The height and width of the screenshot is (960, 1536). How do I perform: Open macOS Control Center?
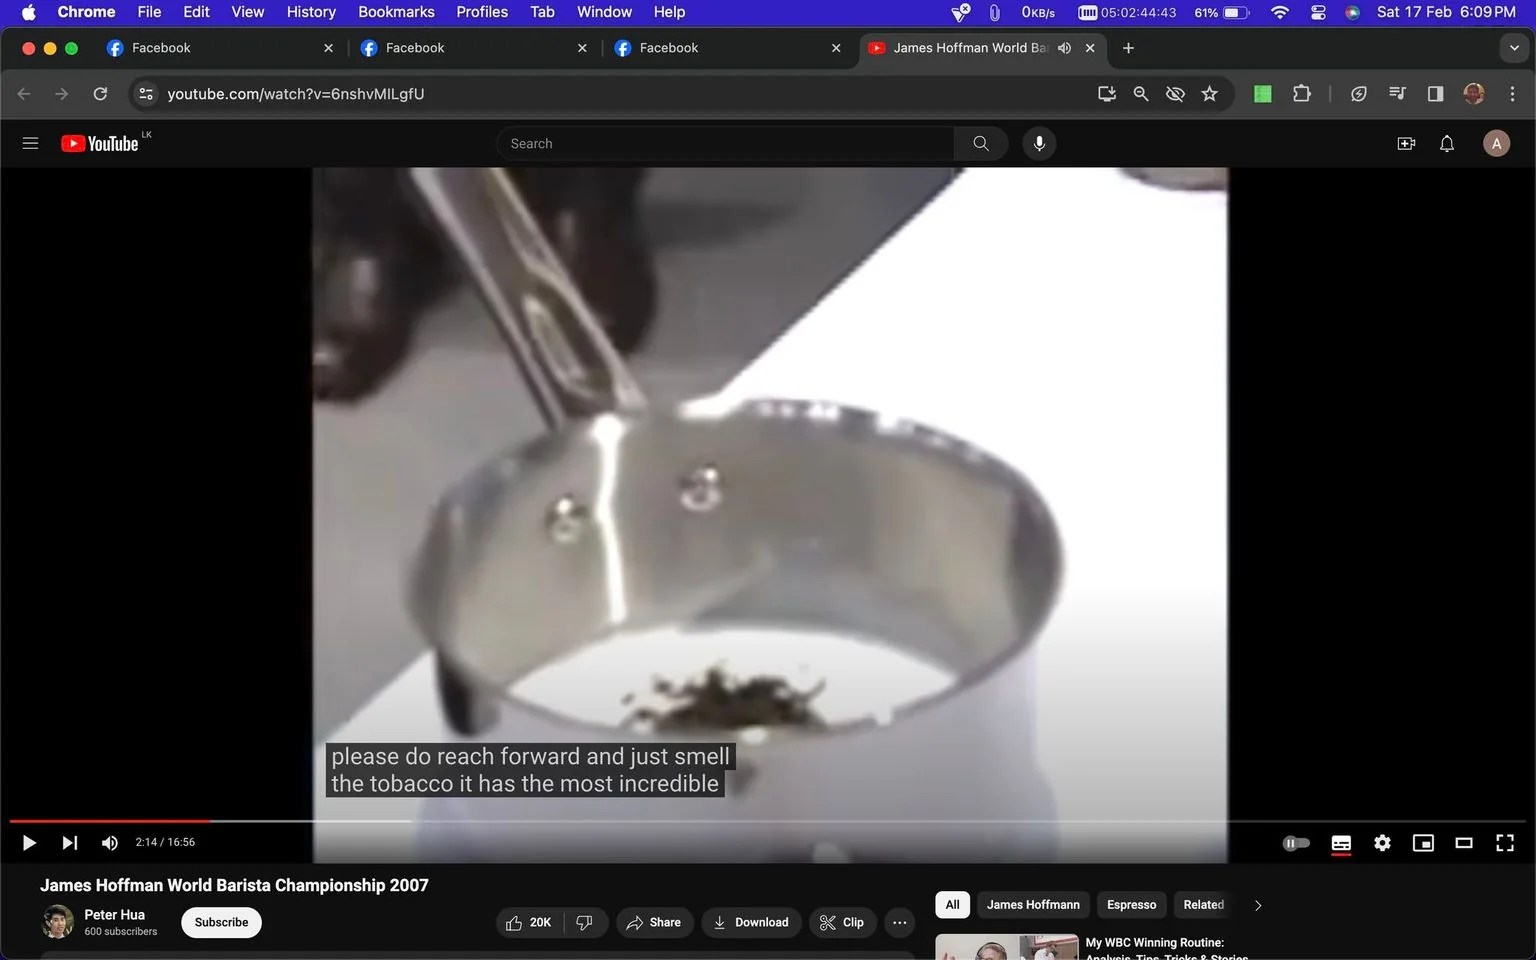click(x=1318, y=12)
